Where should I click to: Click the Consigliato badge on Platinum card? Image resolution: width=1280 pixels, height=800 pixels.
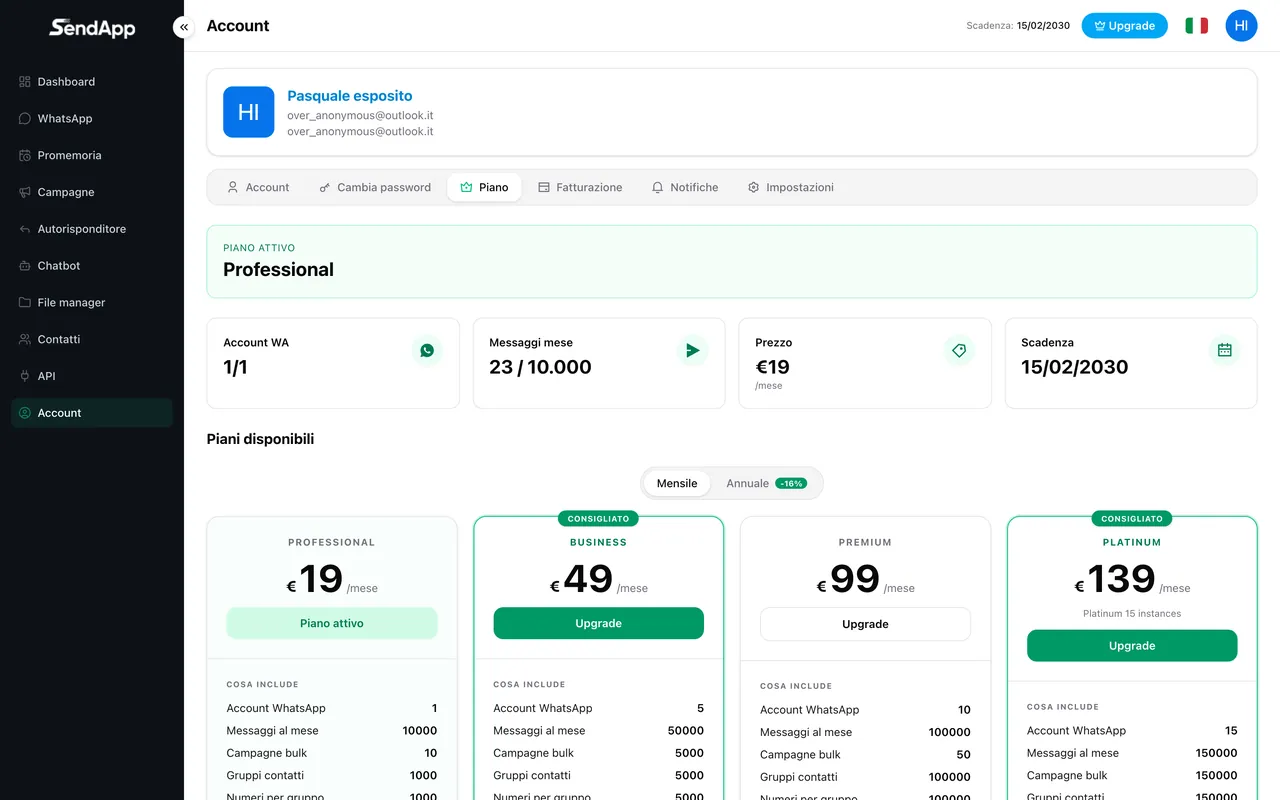[1132, 519]
